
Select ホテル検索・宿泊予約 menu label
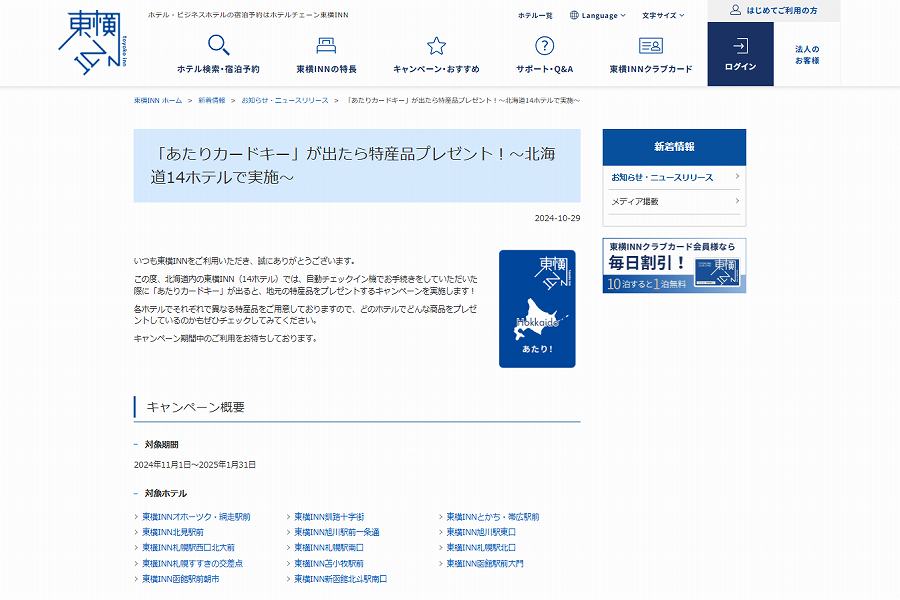point(218,69)
